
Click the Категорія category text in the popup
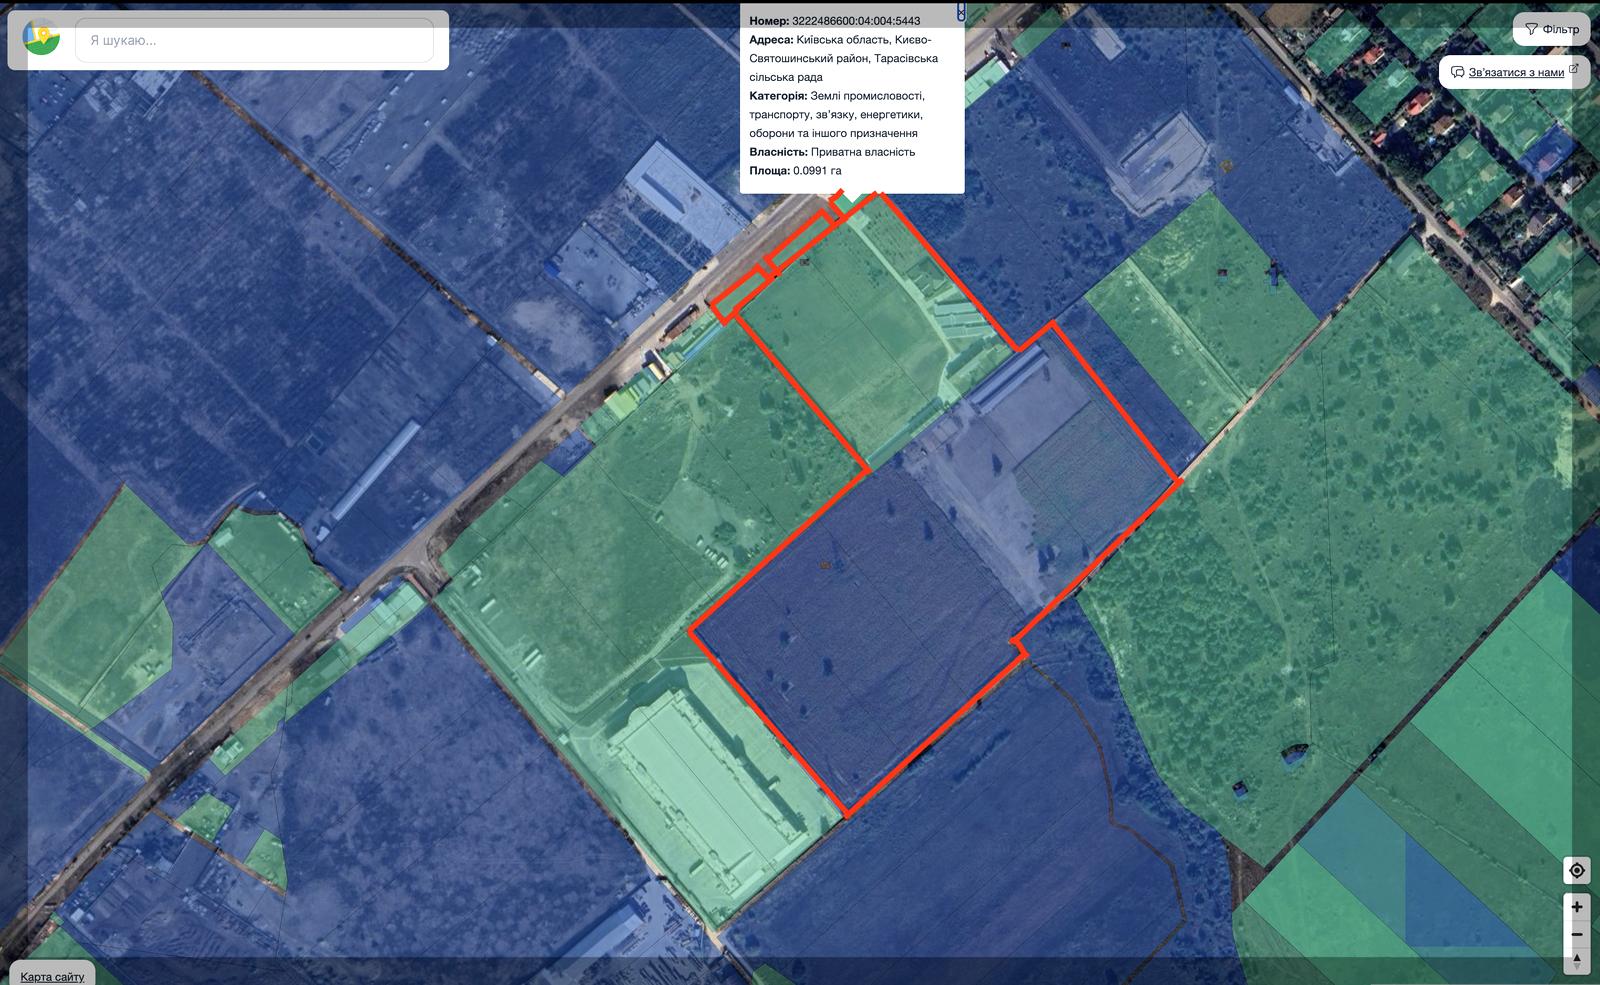[837, 114]
